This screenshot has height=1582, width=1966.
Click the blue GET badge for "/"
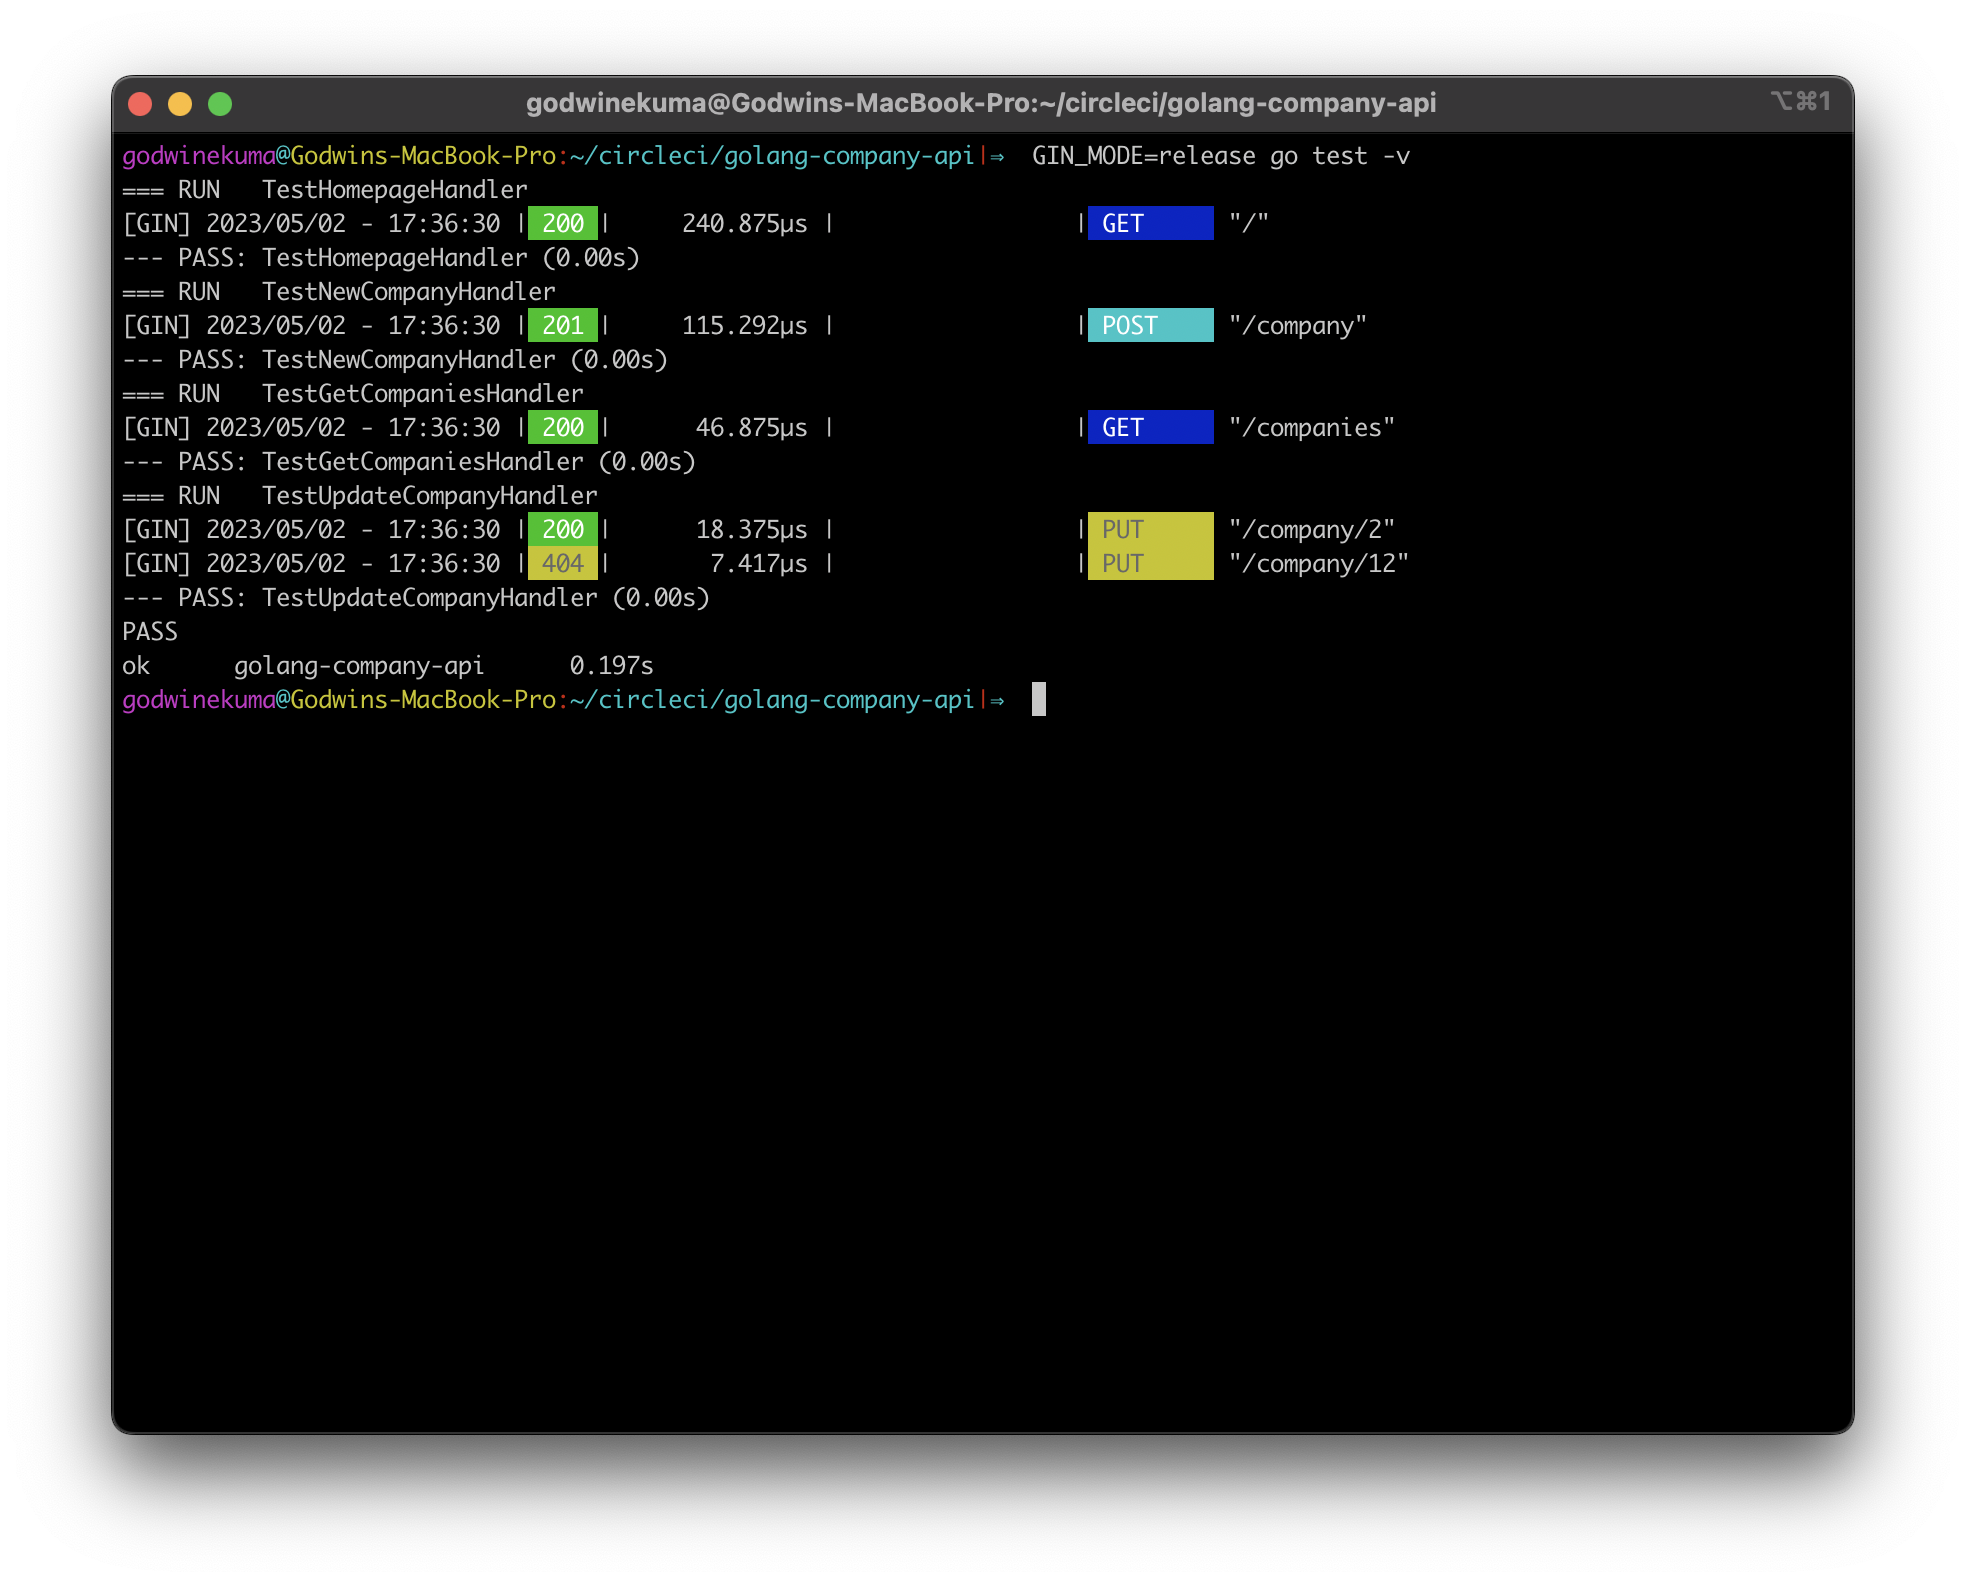tap(1150, 223)
